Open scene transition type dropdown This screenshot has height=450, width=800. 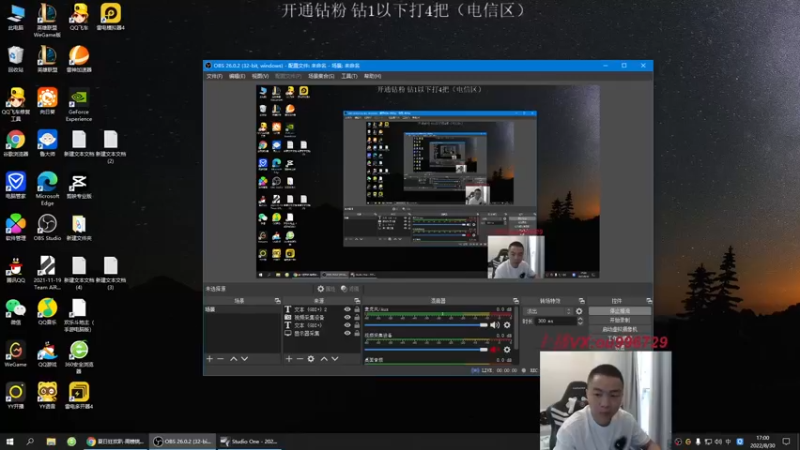549,311
